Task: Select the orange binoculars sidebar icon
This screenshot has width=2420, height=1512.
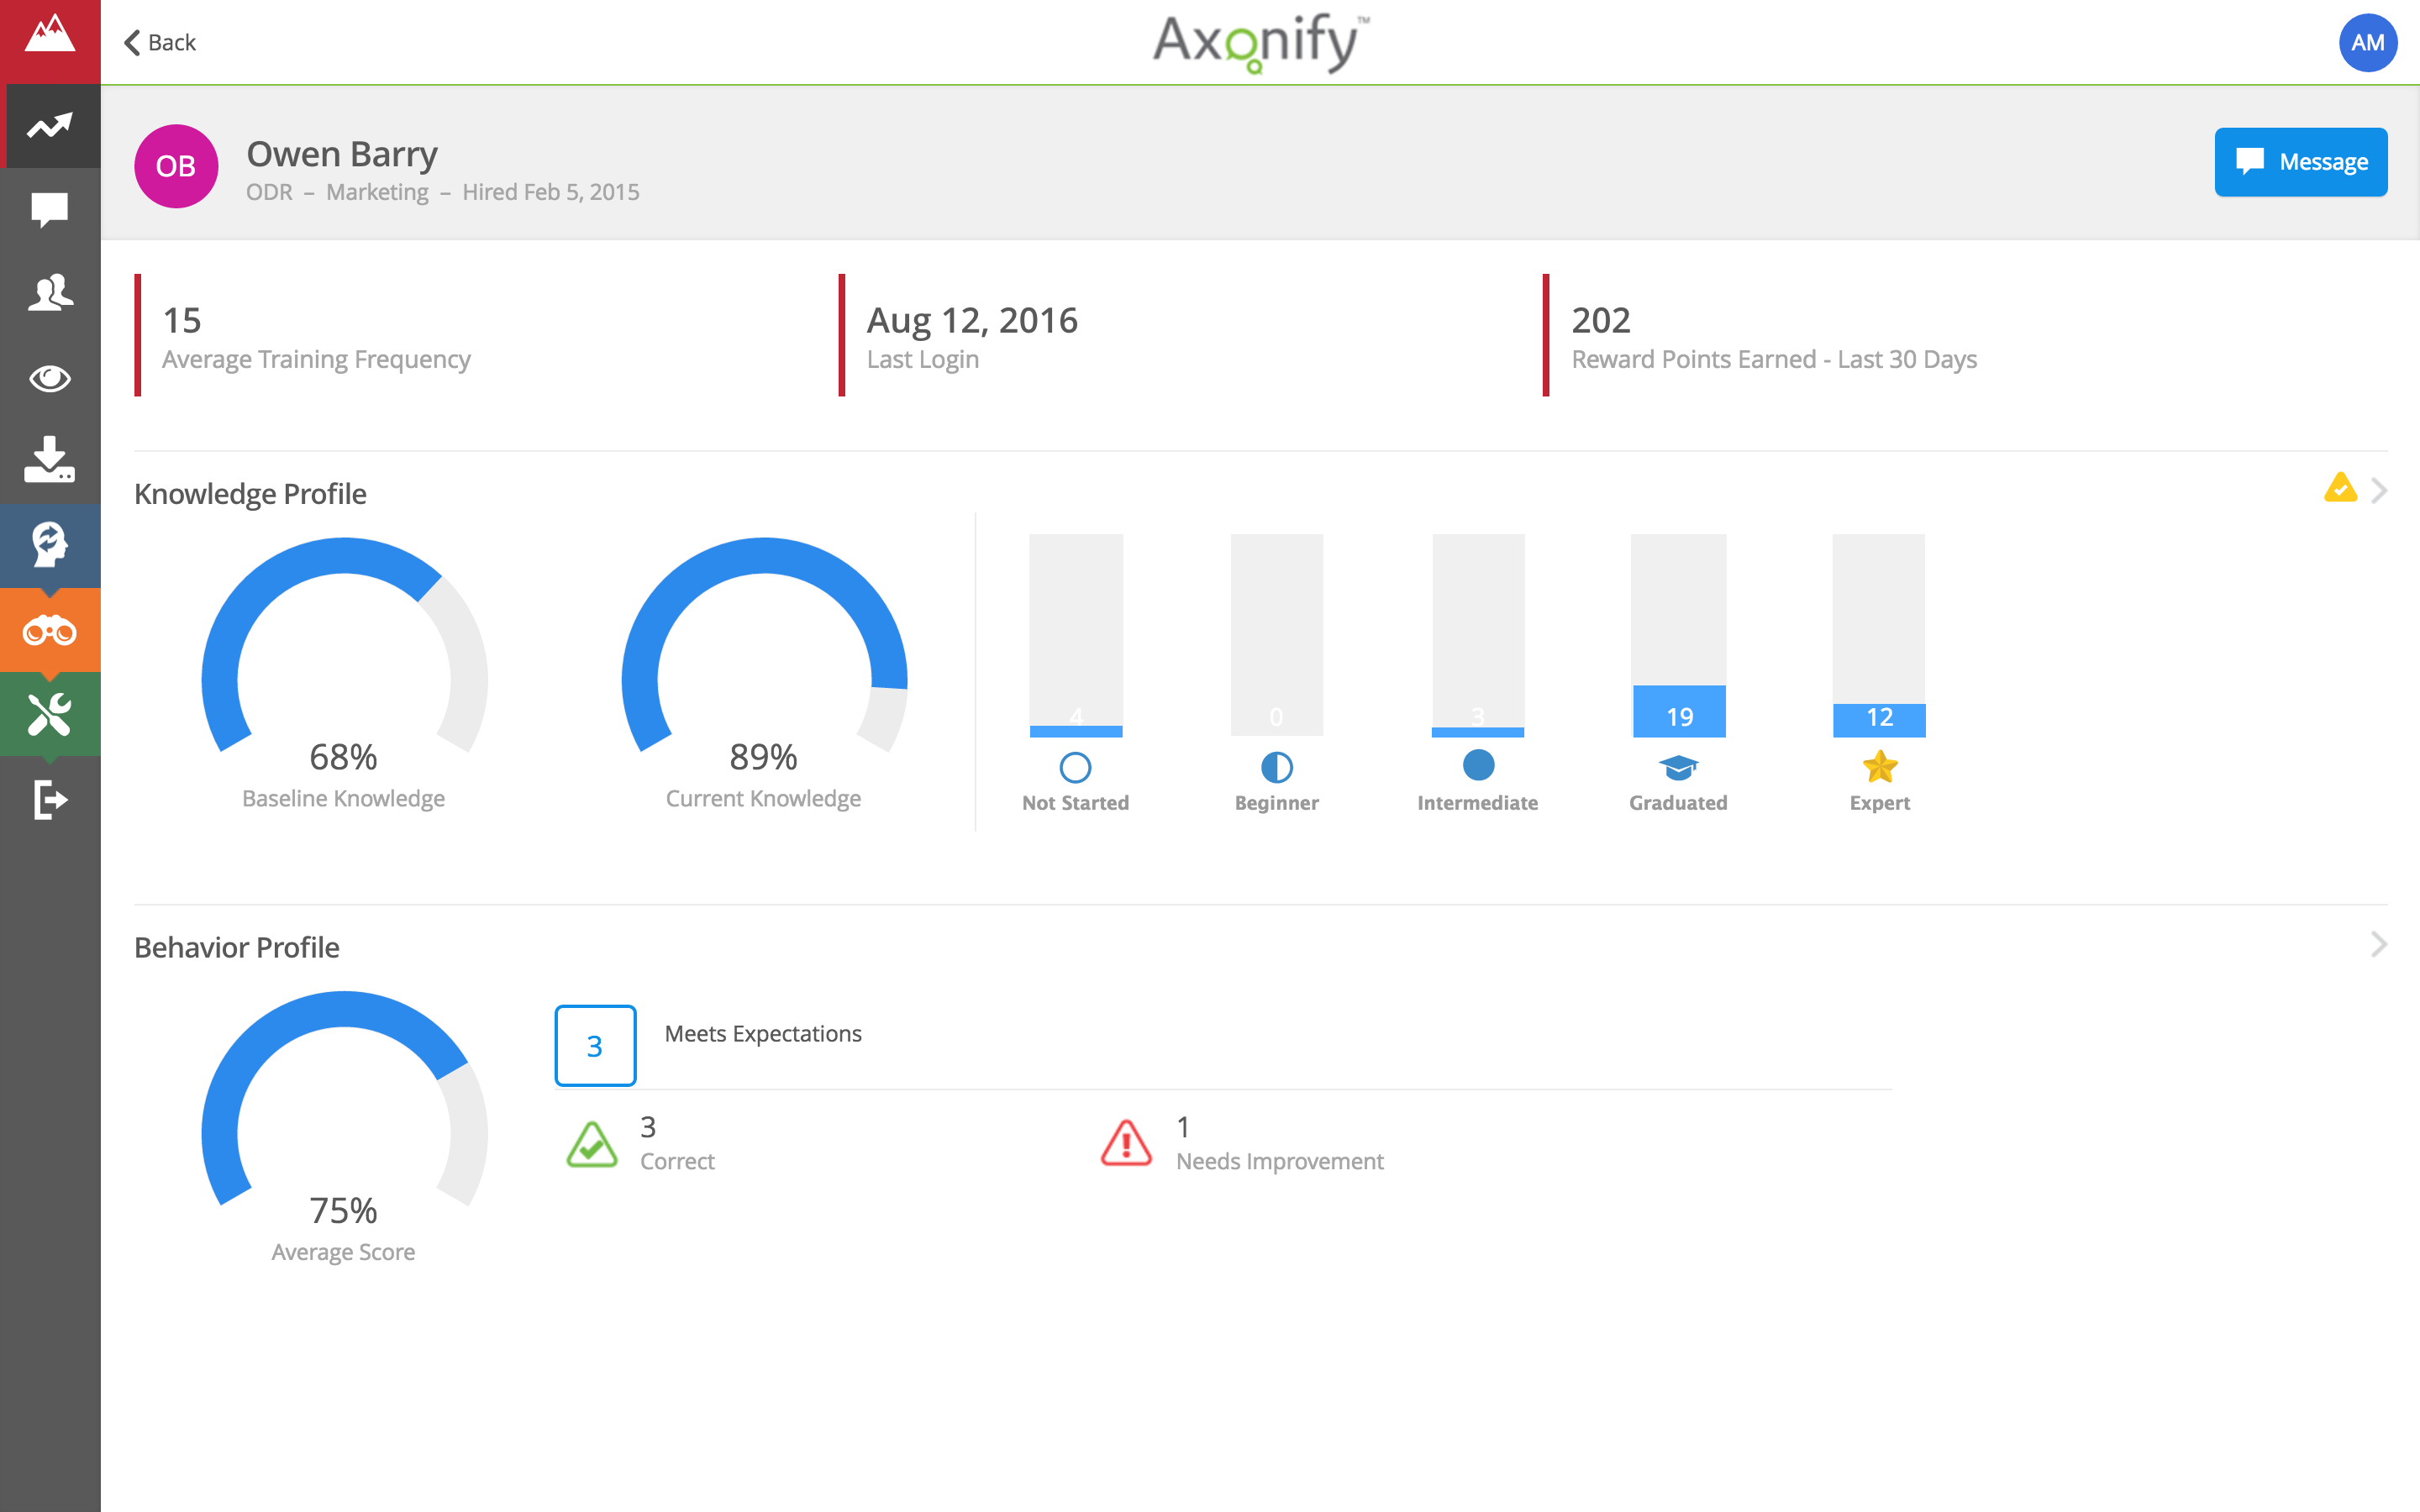Action: click(50, 631)
